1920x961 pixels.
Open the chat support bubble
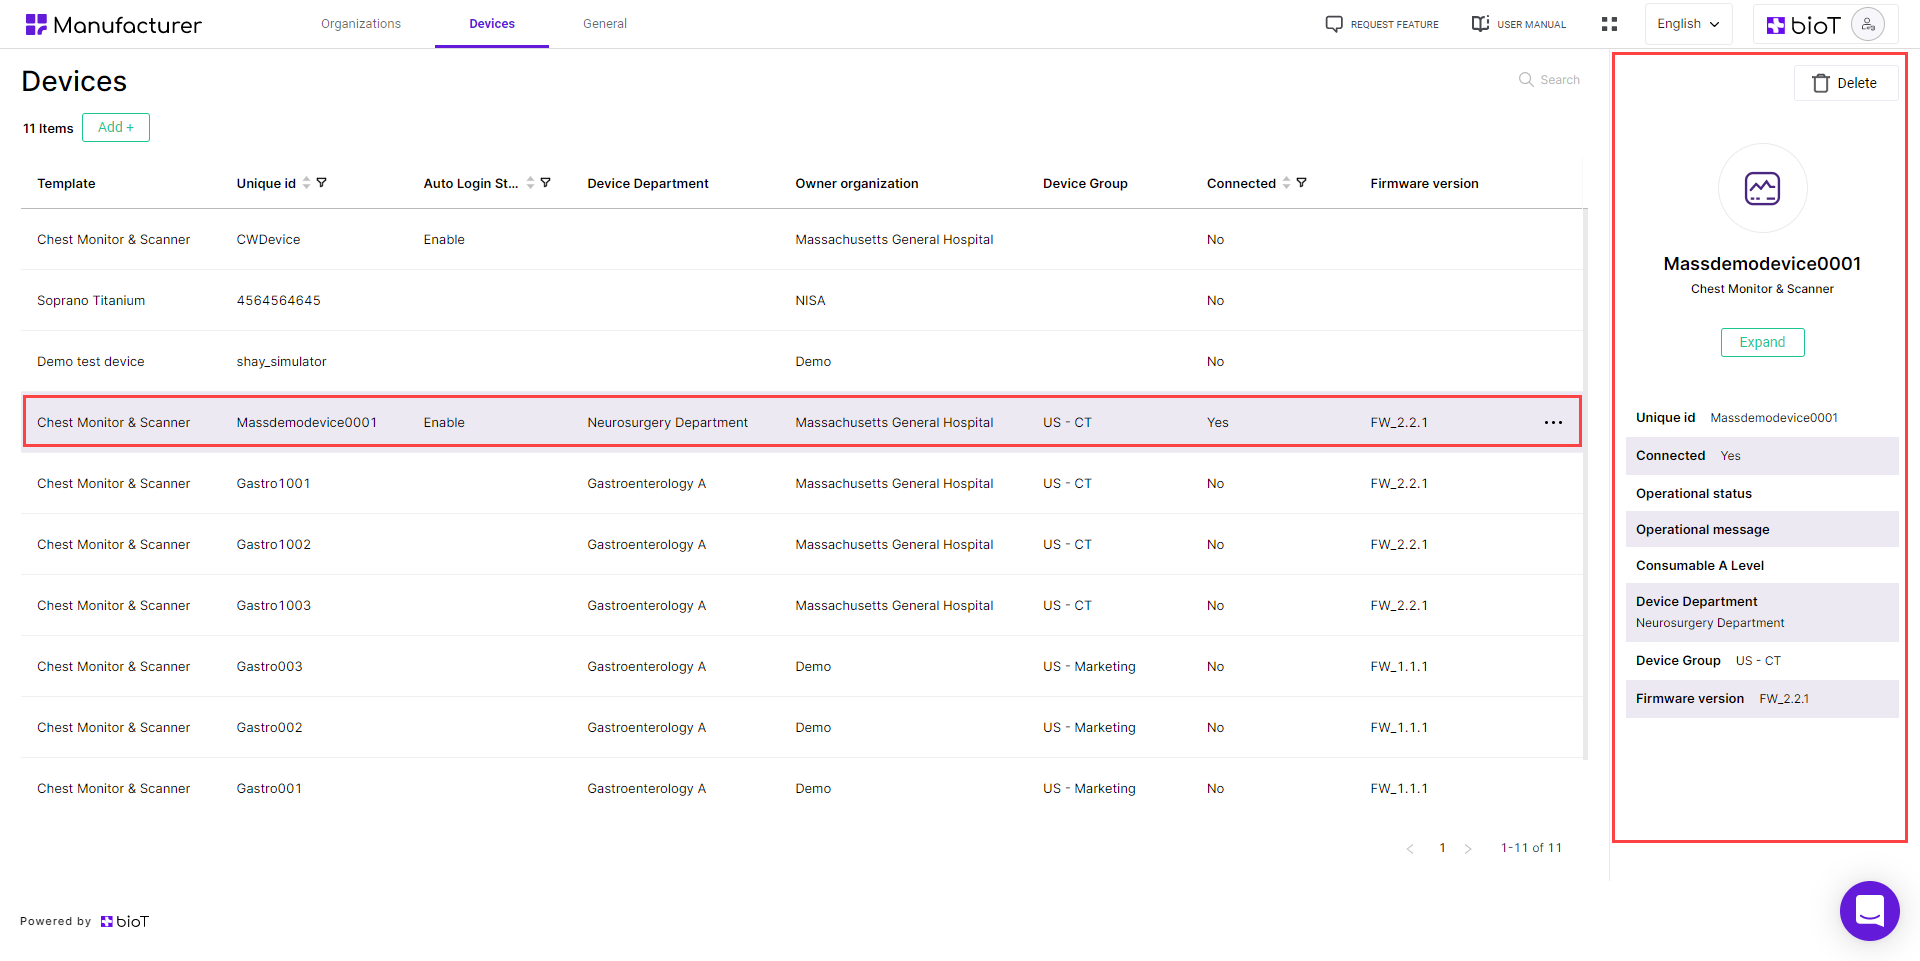pyautogui.click(x=1869, y=910)
